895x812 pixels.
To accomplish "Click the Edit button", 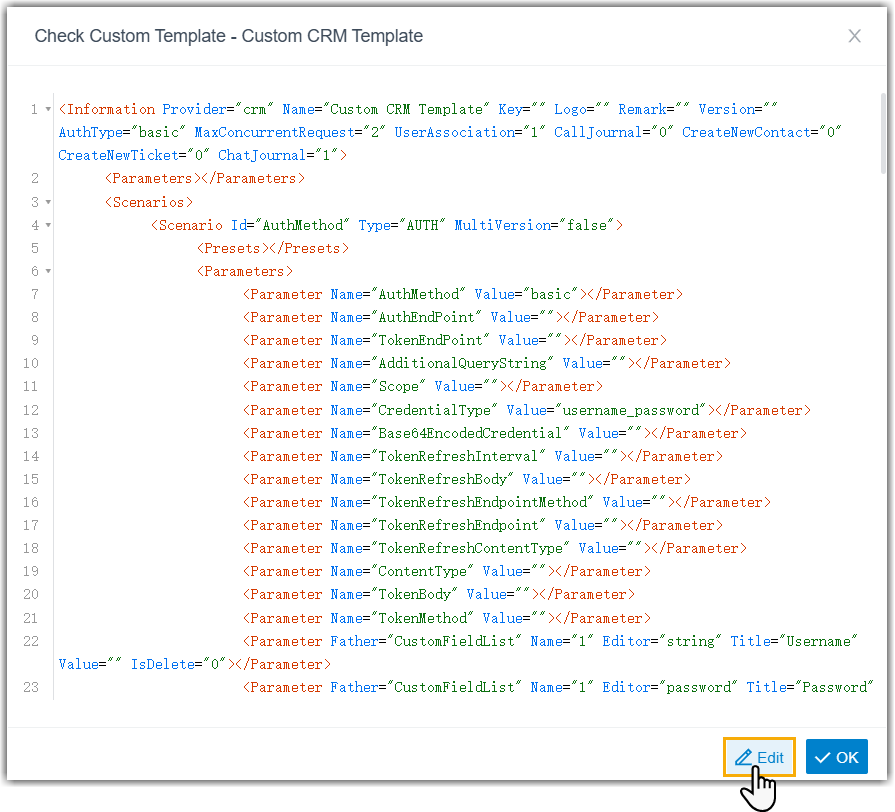I will pyautogui.click(x=759, y=757).
